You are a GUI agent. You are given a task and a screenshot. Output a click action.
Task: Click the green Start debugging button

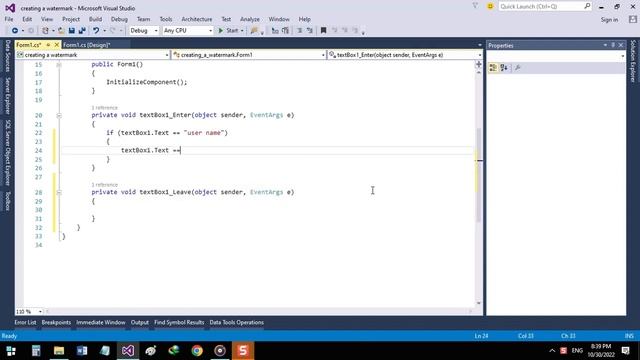coord(228,31)
